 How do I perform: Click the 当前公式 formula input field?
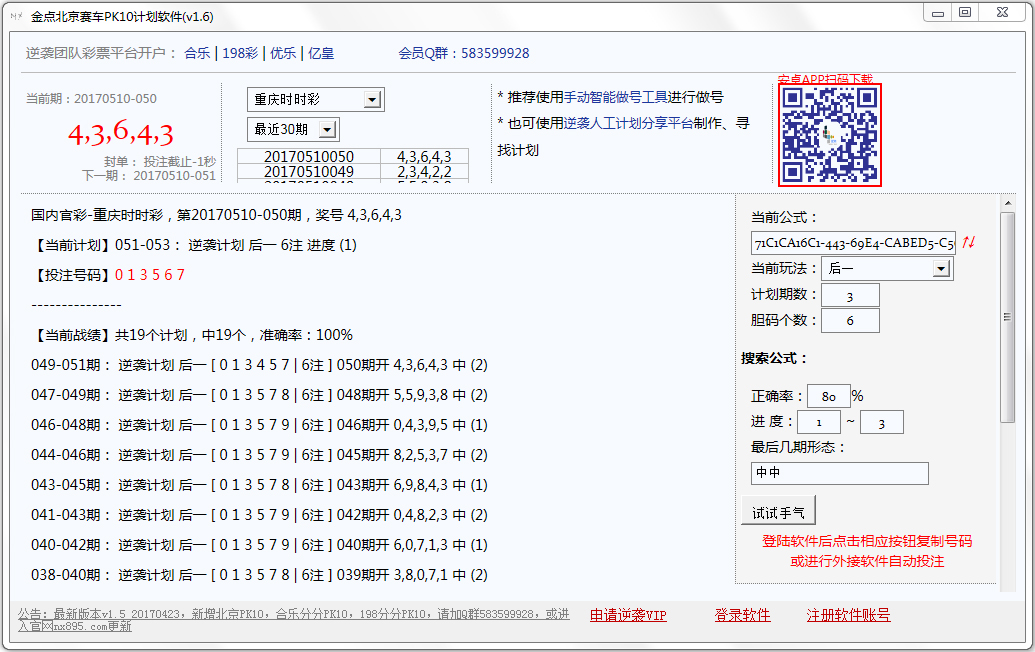(x=853, y=243)
